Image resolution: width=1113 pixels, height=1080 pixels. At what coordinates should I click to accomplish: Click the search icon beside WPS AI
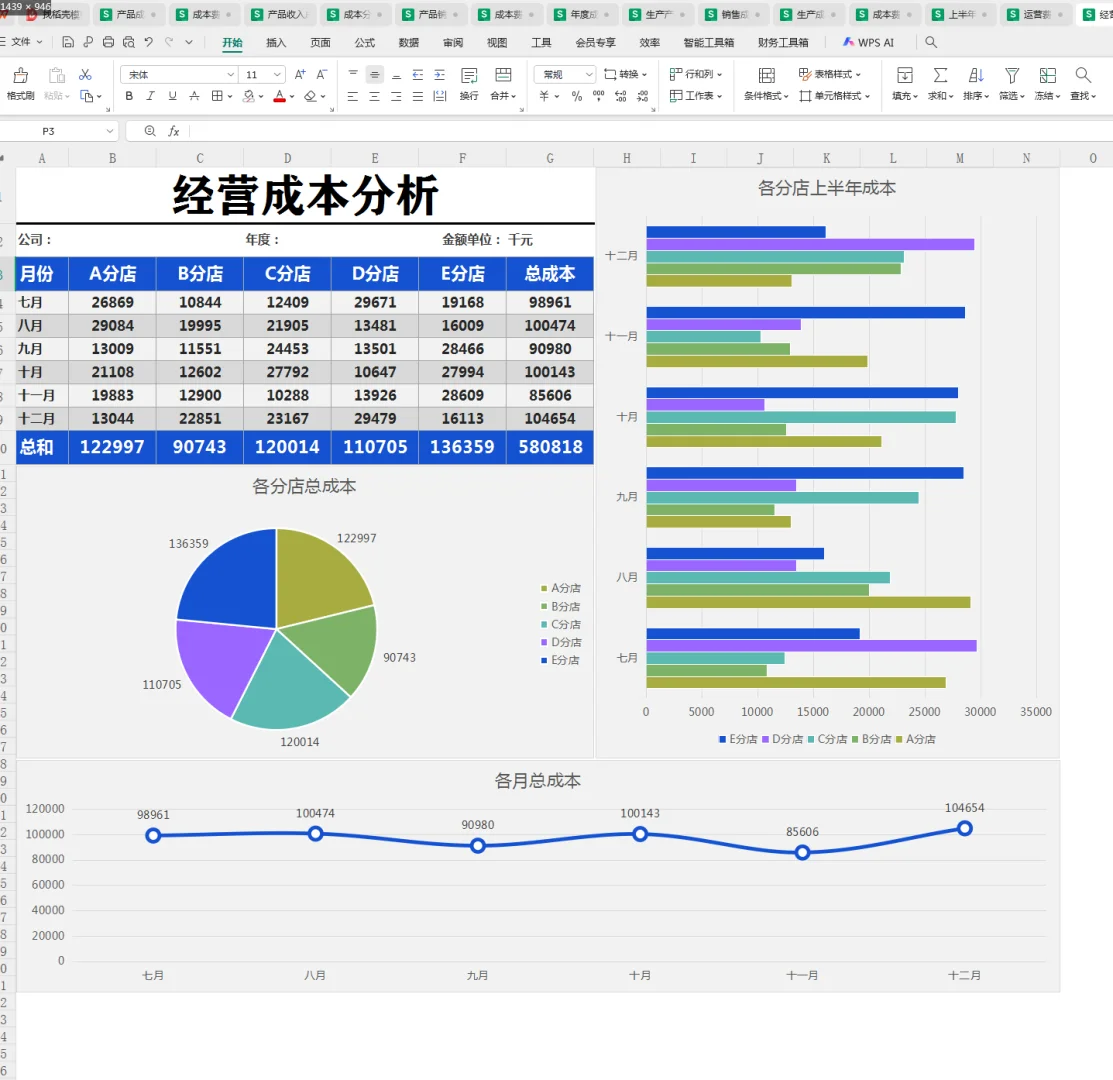pyautogui.click(x=931, y=42)
